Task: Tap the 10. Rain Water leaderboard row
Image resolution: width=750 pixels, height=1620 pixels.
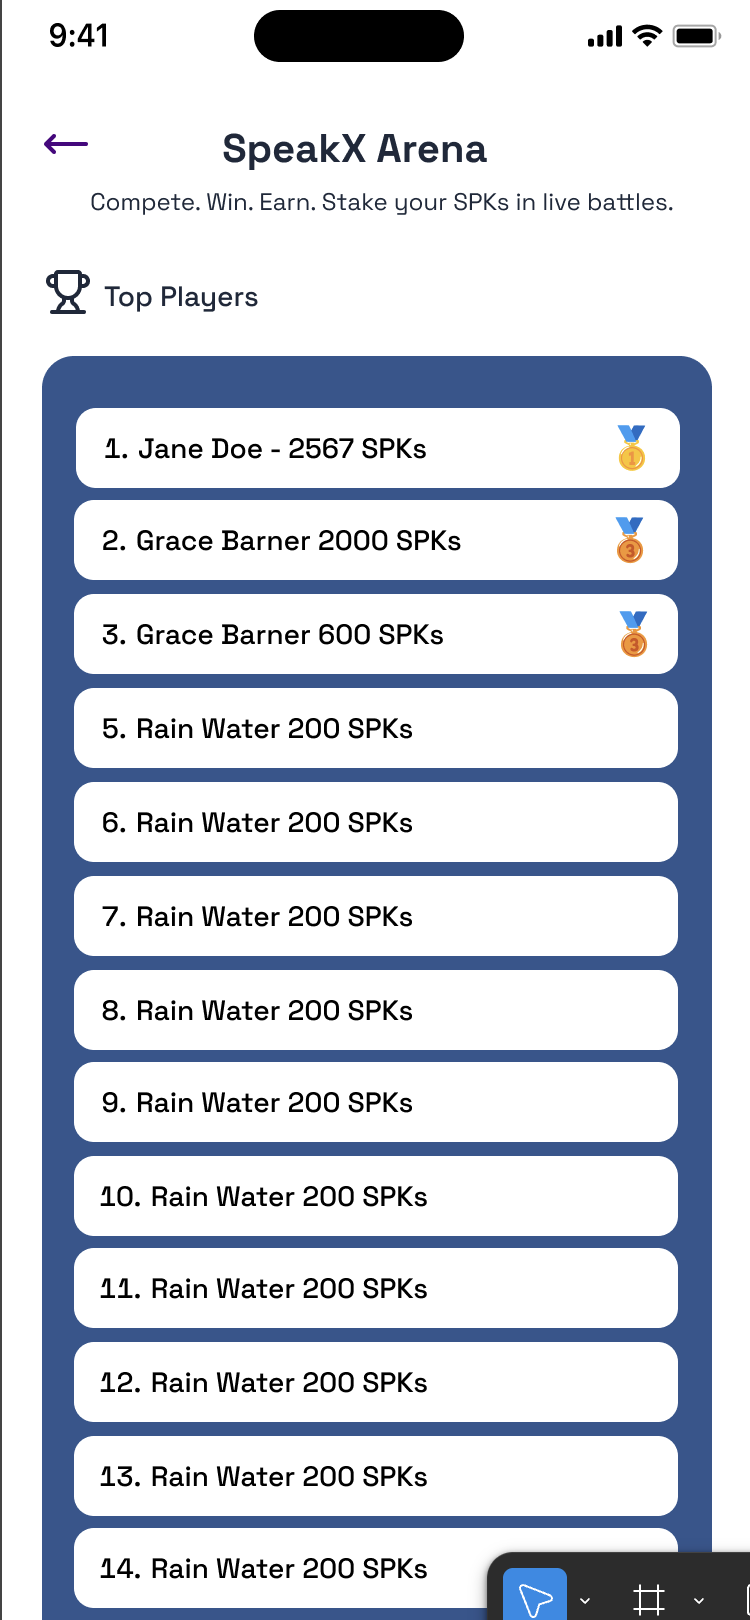Action: 375,1197
